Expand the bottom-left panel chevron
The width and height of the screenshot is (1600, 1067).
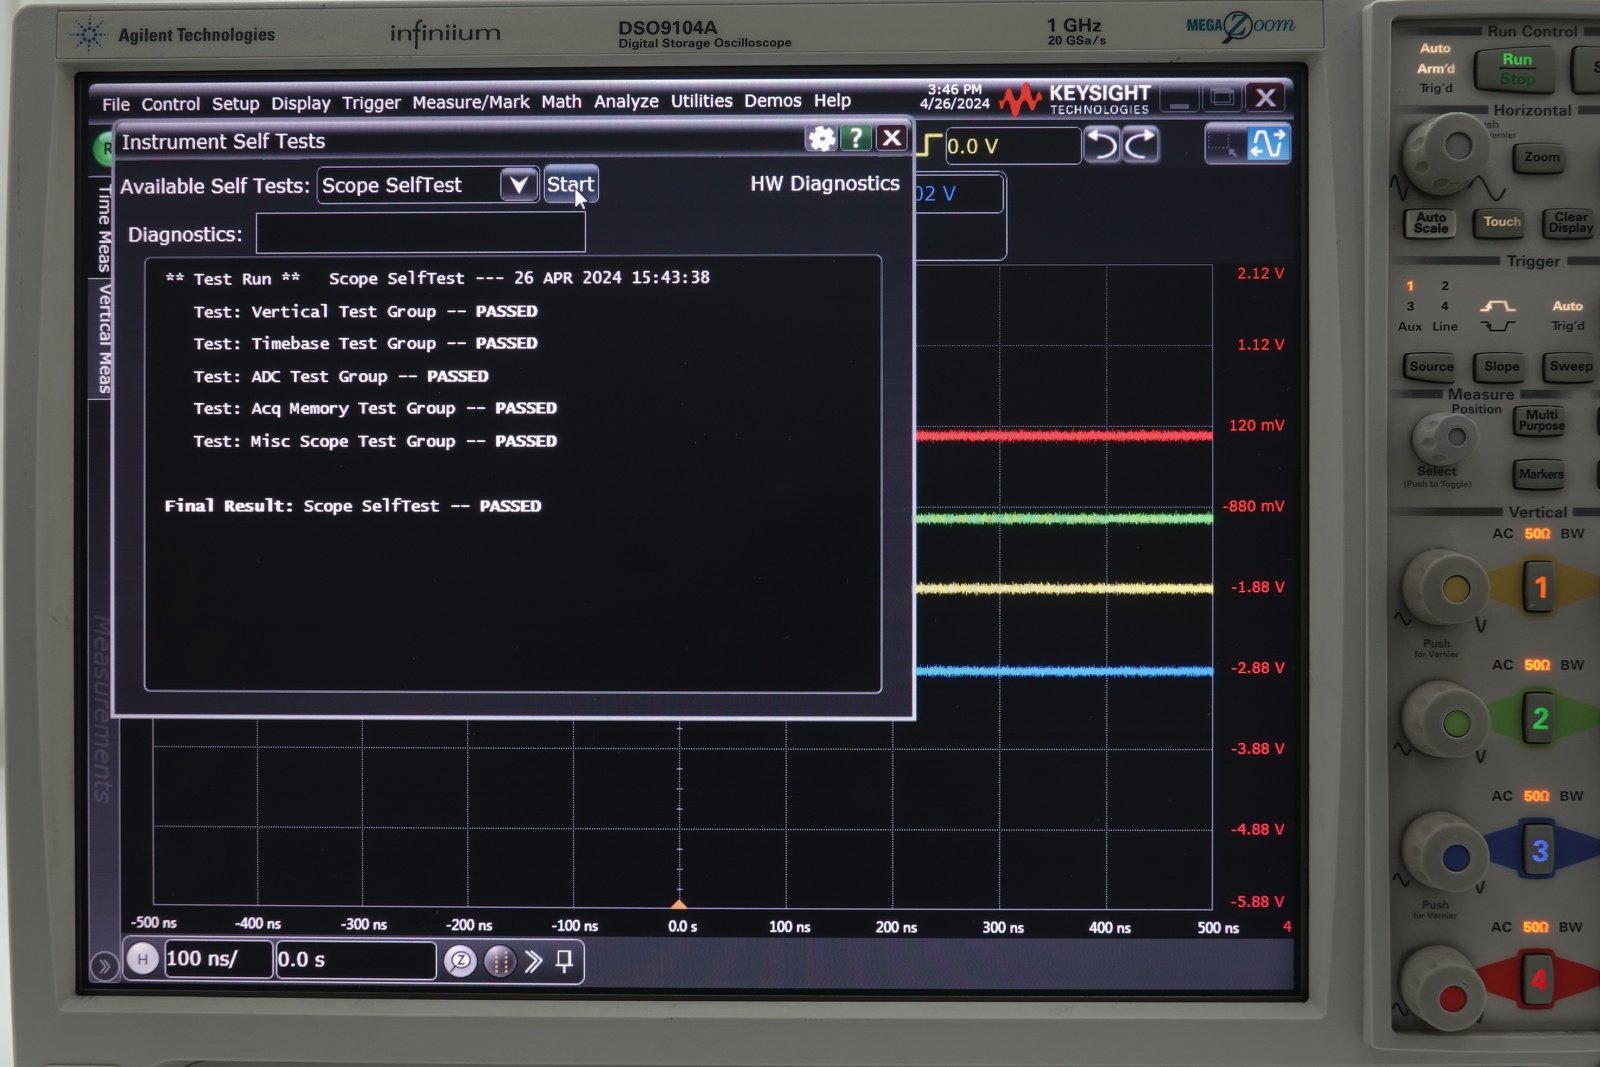click(x=103, y=966)
